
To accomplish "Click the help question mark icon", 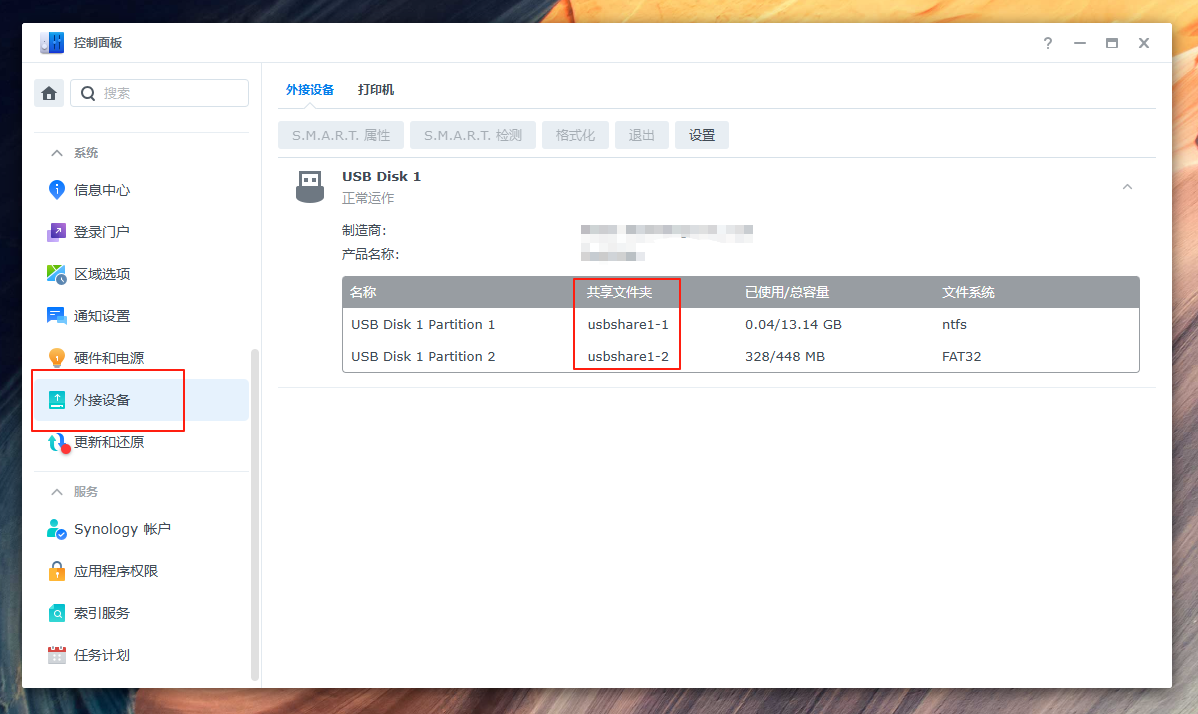I will coord(1048,43).
